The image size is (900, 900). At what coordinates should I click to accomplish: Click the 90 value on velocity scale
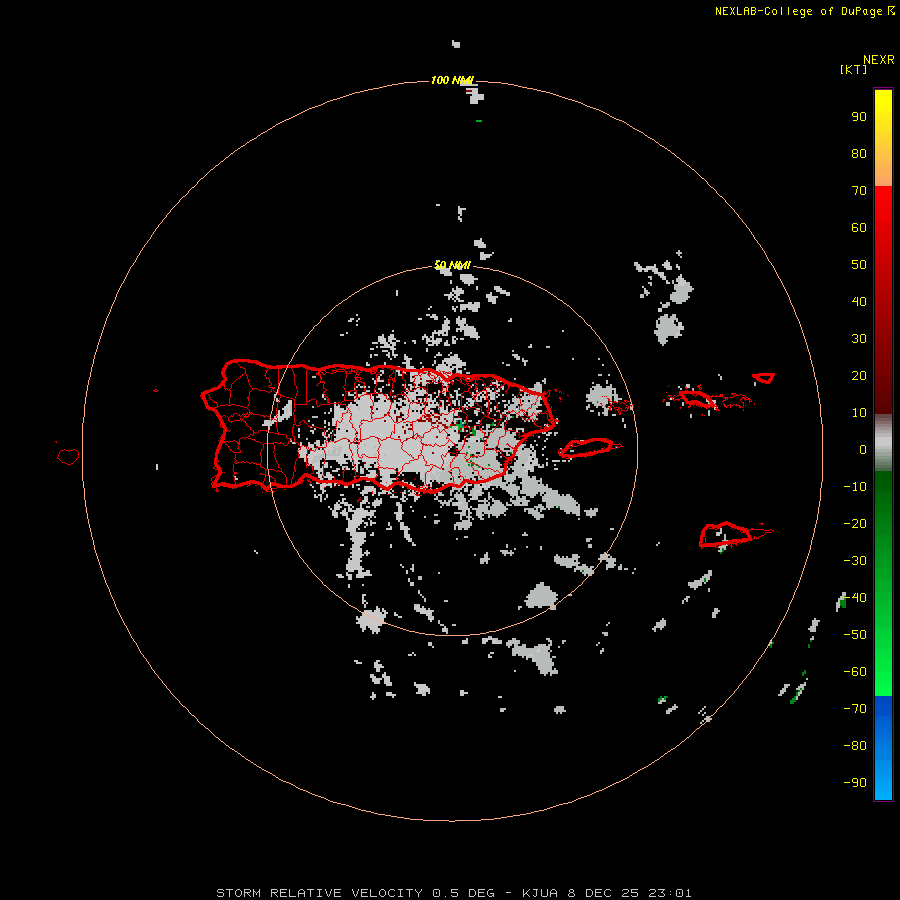pos(859,117)
